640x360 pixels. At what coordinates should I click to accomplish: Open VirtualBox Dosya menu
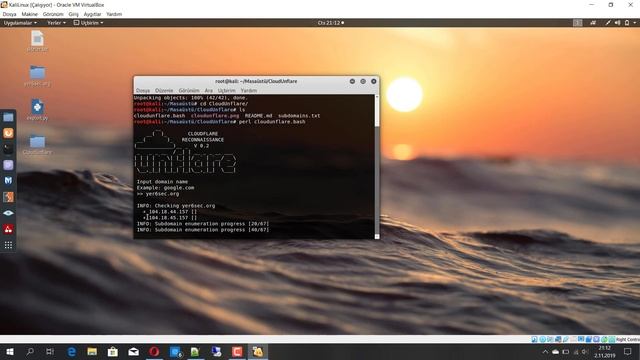(x=9, y=14)
